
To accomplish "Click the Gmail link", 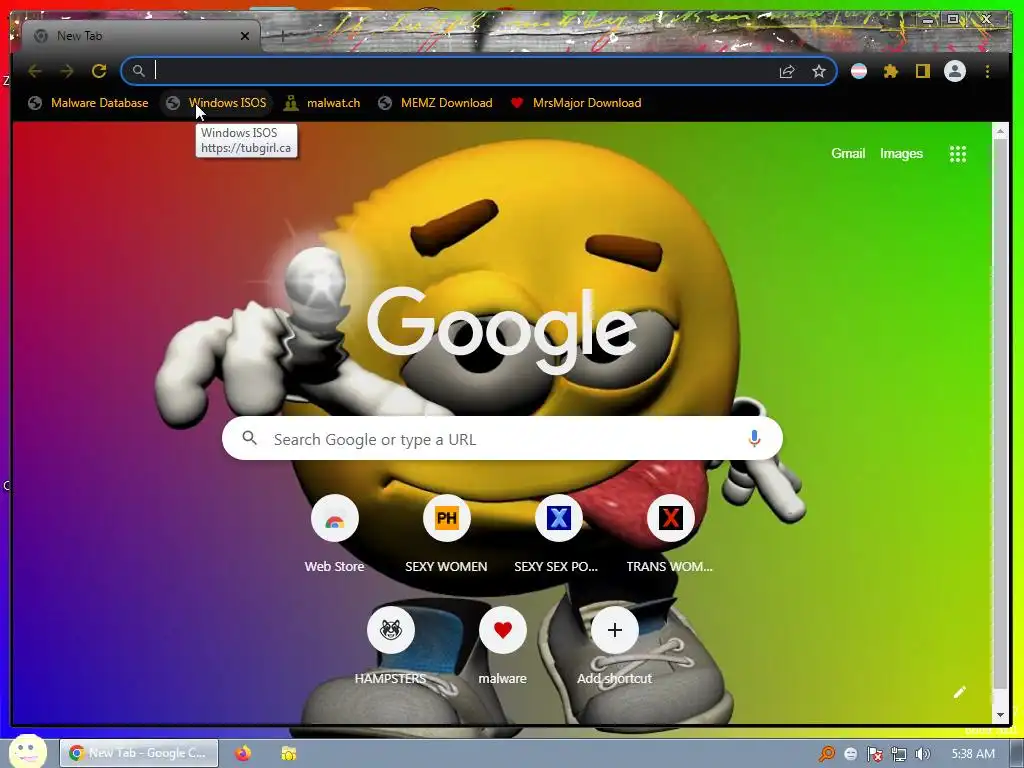I will click(848, 153).
